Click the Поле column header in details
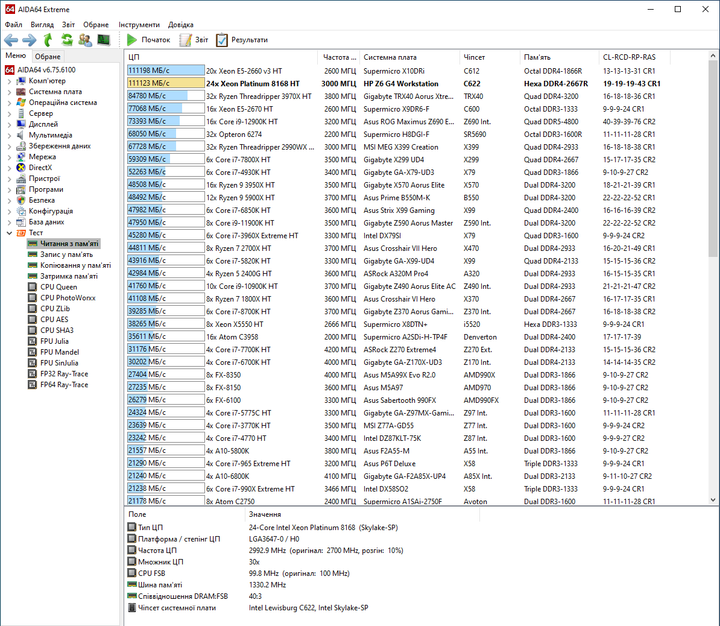Screen dimensions: 720x626 pyautogui.click(x=185, y=514)
